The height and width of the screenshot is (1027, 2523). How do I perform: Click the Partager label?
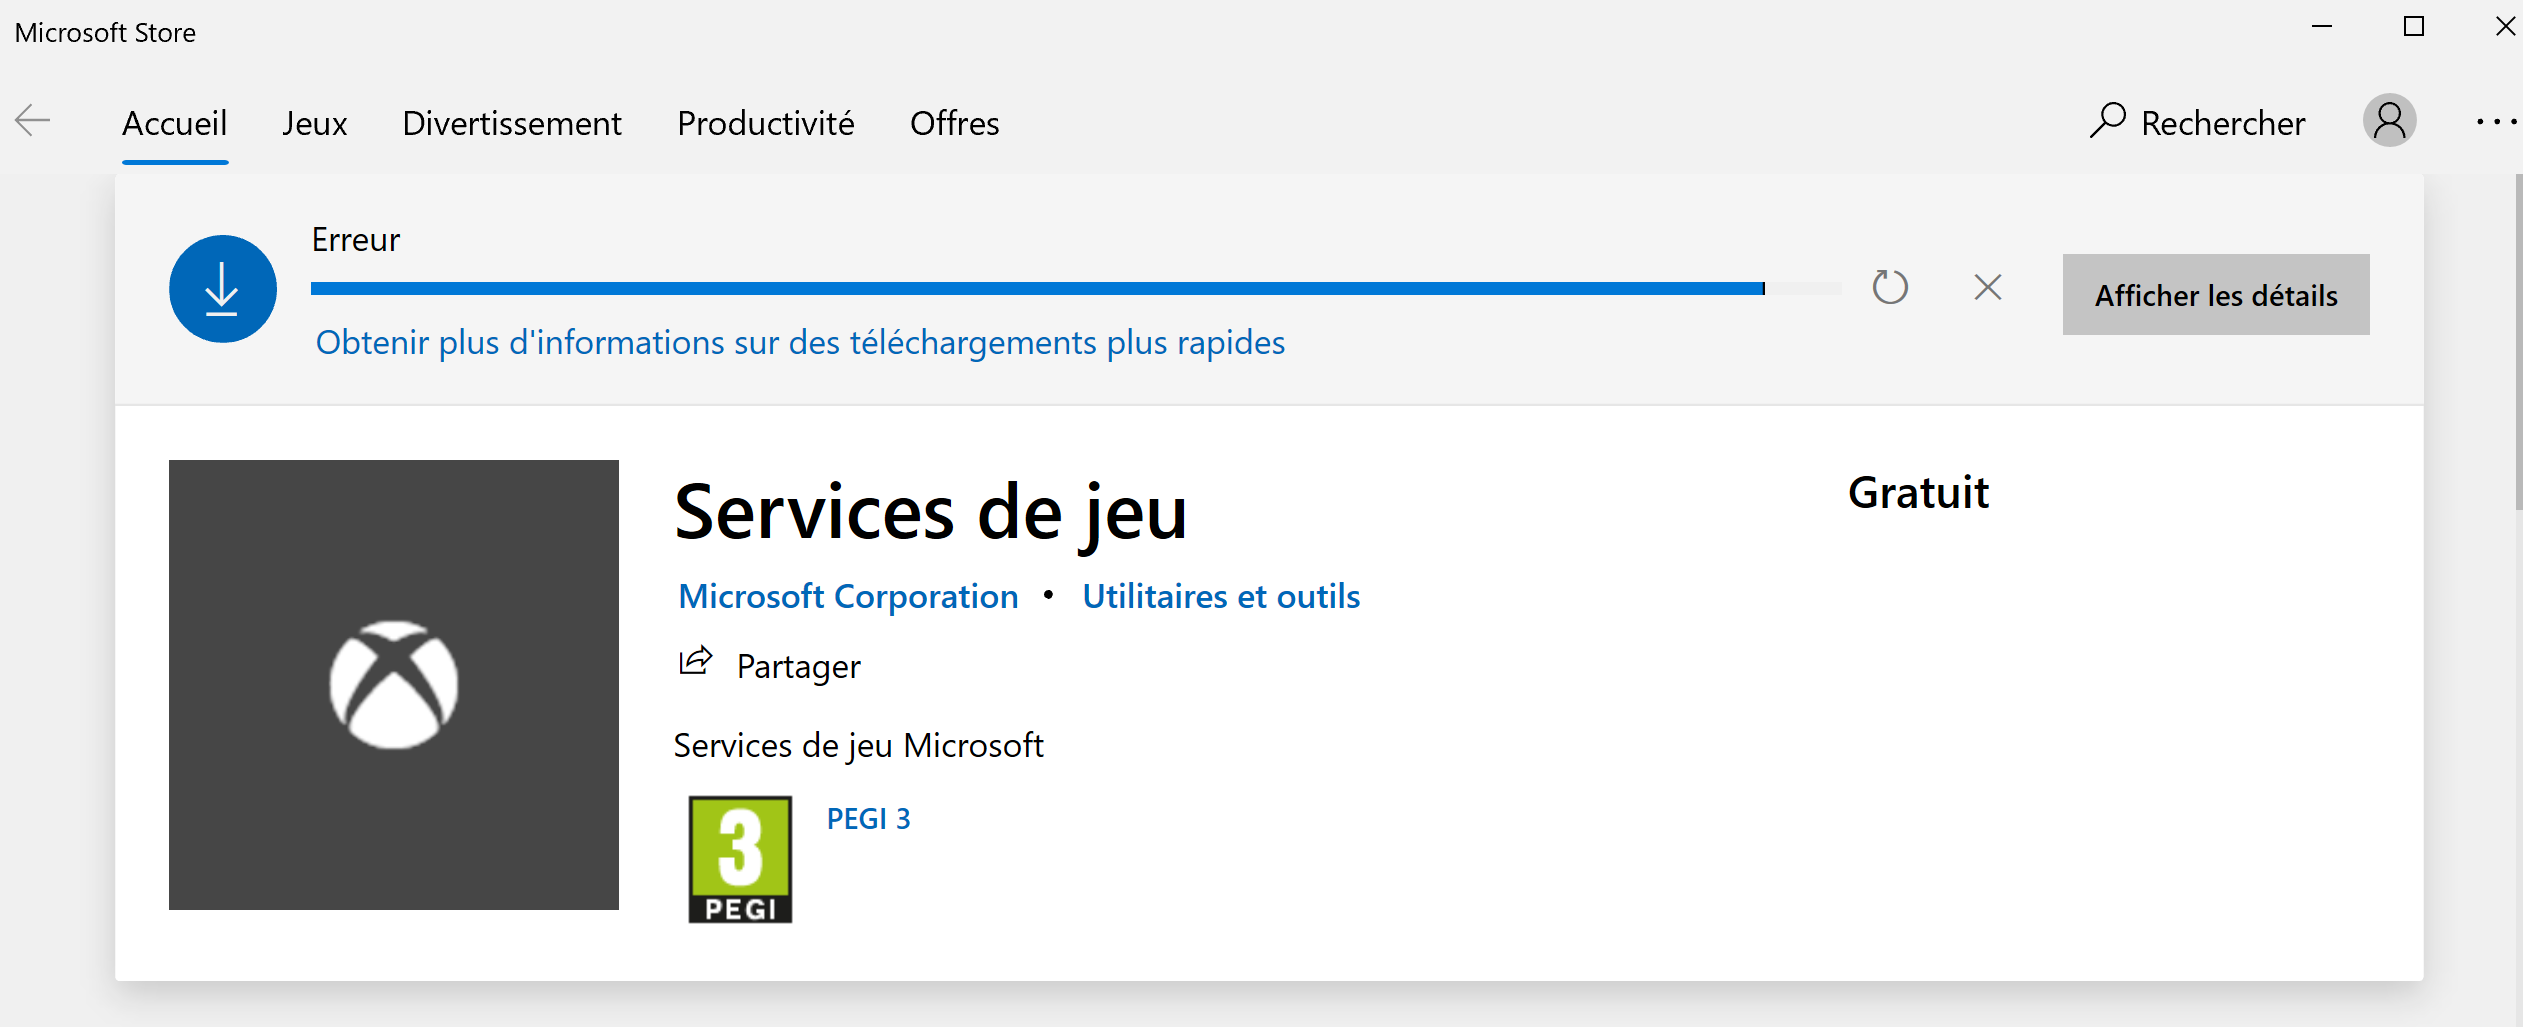(x=798, y=667)
